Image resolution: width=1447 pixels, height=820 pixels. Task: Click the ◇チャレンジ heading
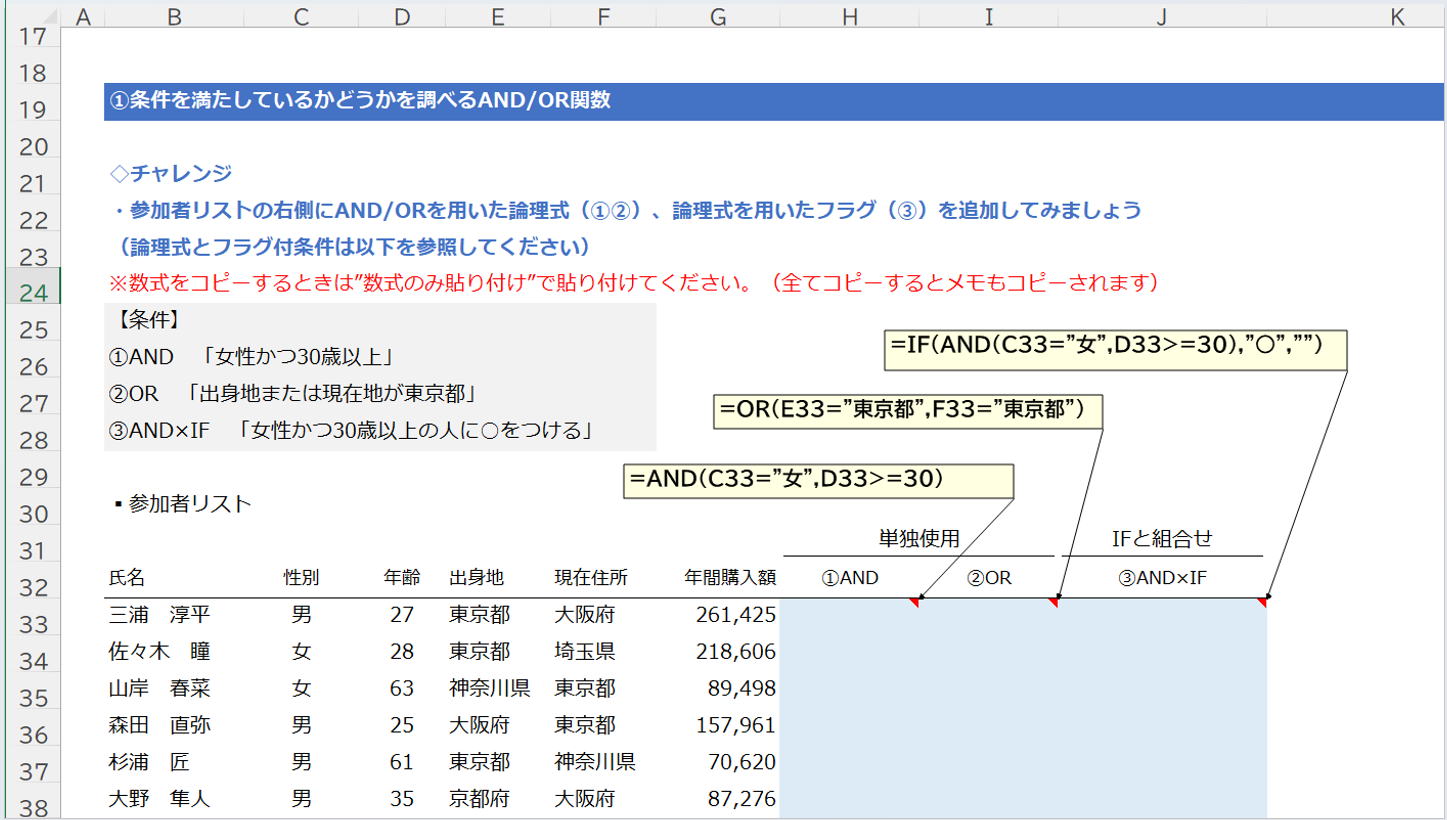(x=171, y=174)
